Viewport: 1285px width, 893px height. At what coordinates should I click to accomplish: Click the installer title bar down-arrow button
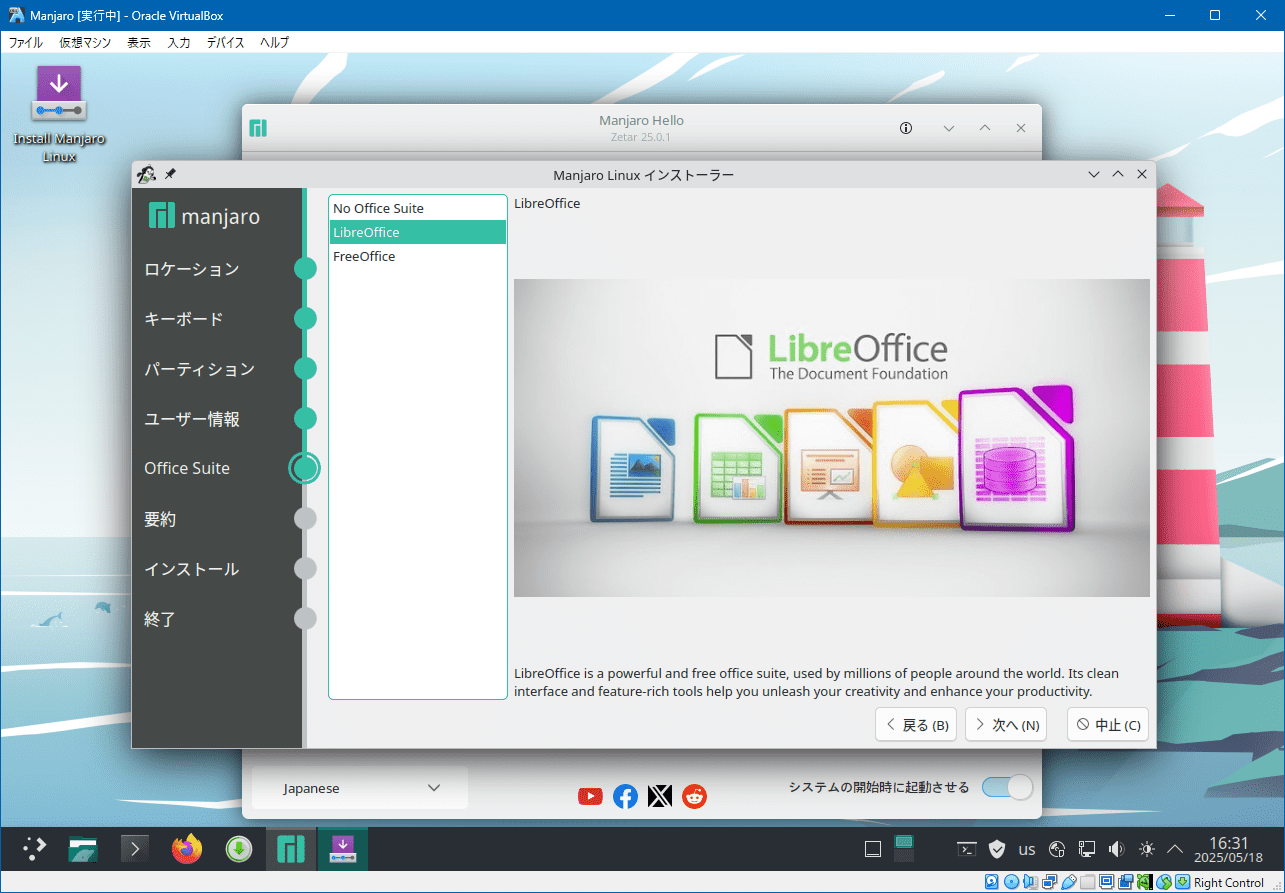(x=1094, y=174)
